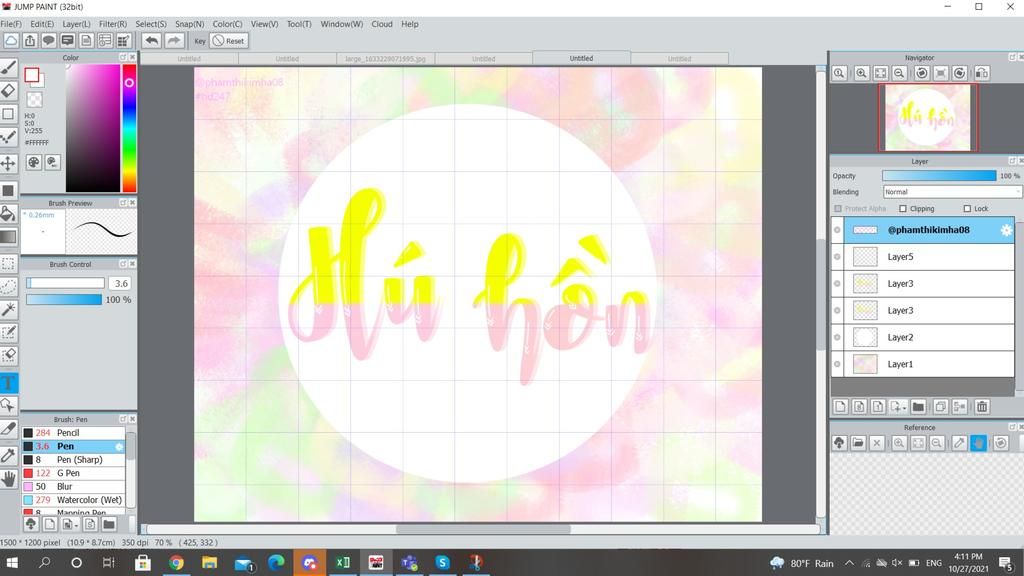Select the Brush tool in left toolbar
Image resolution: width=1024 pixels, height=576 pixels.
[x=8, y=68]
